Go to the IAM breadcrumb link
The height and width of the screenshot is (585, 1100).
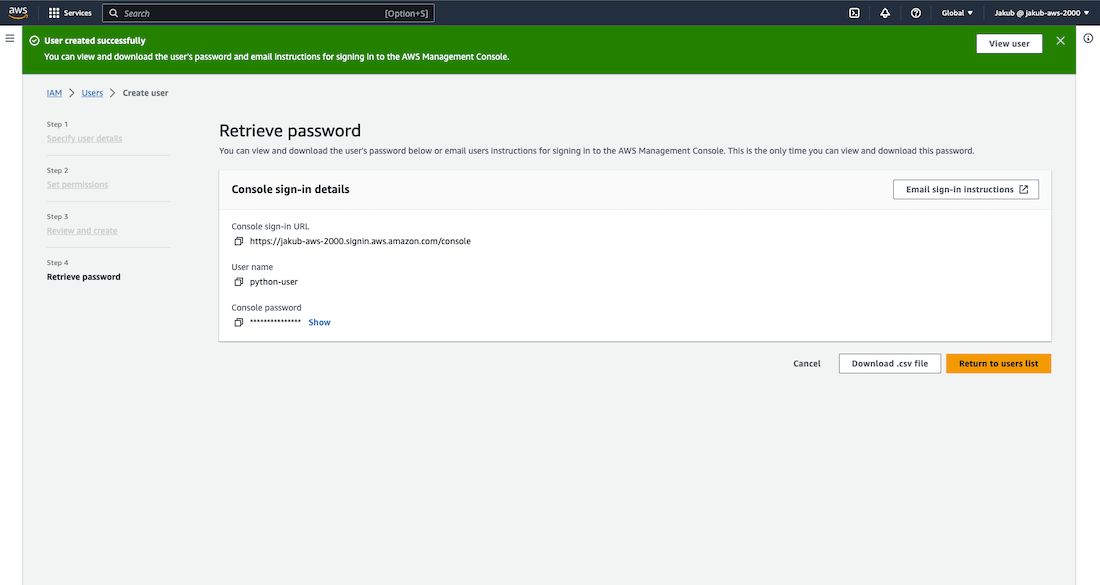(x=54, y=93)
